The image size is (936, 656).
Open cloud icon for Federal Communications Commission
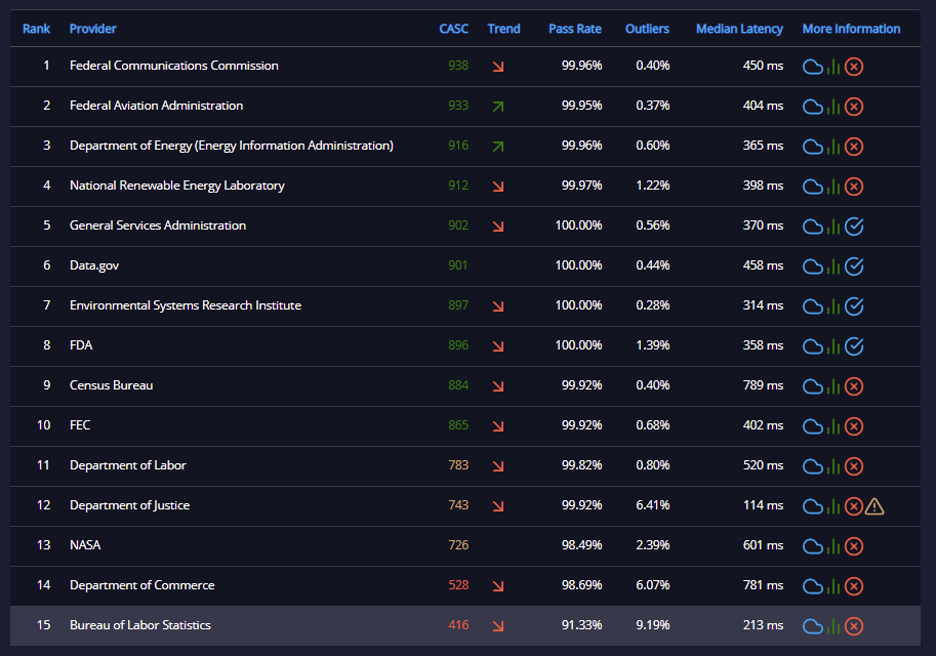[812, 67]
